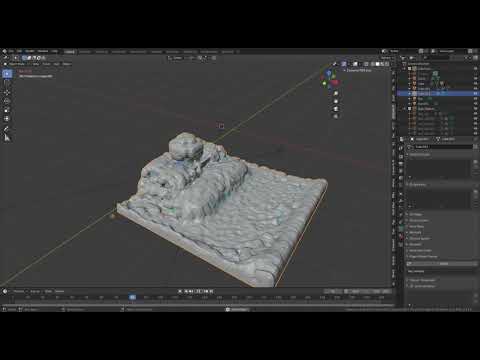Viewport: 480px width, 360px height.
Task: Expand the Vertex Colors panel
Action: (x=418, y=220)
